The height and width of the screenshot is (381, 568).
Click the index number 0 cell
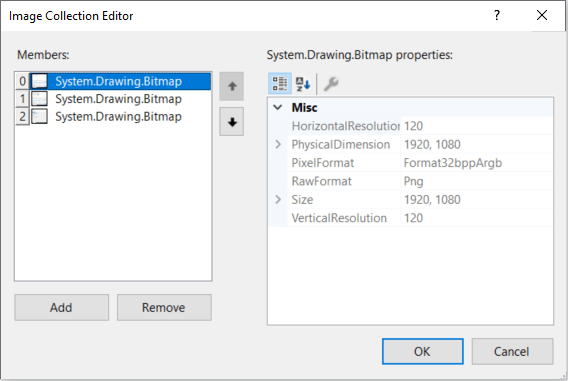(x=22, y=81)
